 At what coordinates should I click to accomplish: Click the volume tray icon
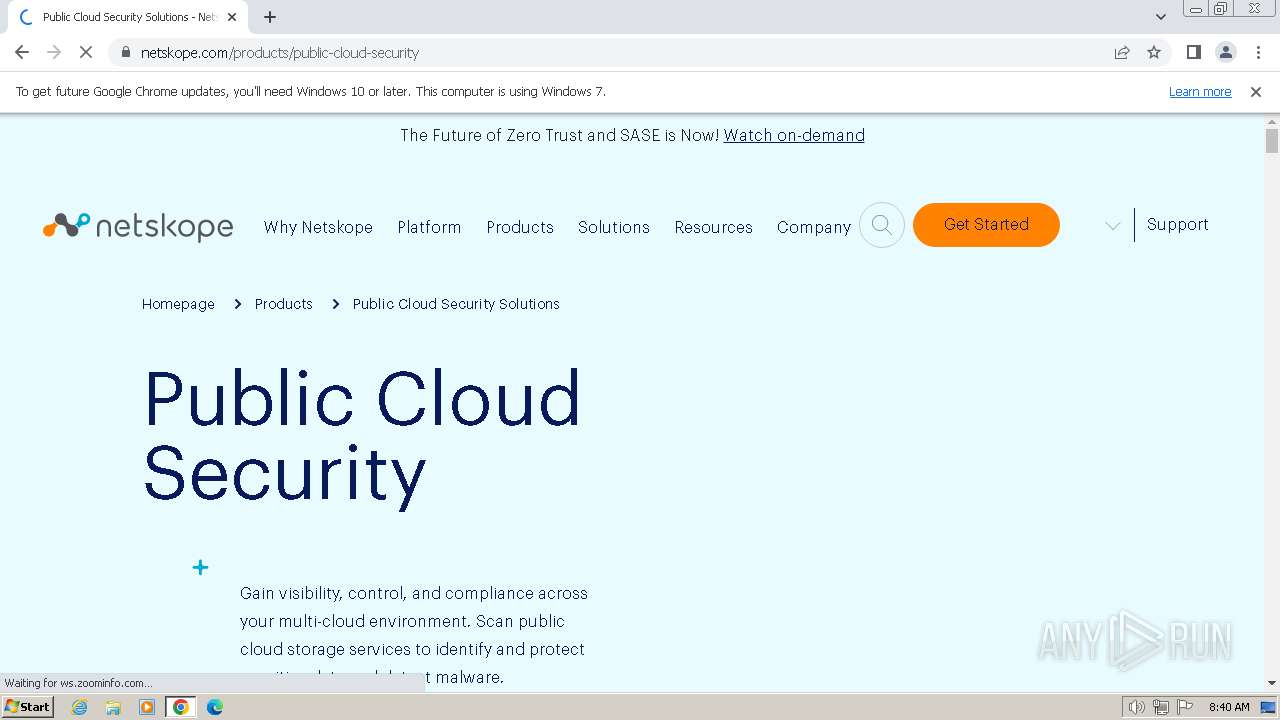1136,707
